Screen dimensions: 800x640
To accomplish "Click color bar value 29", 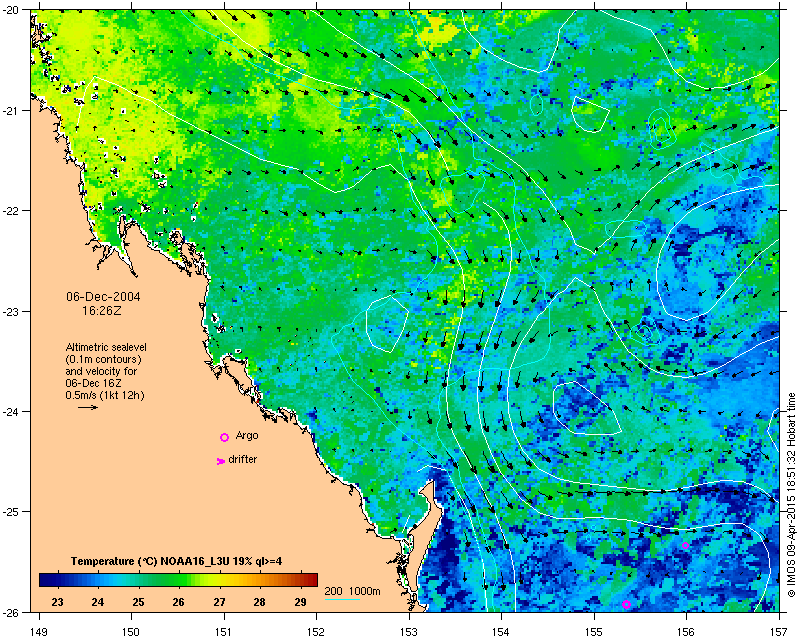I will [301, 602].
